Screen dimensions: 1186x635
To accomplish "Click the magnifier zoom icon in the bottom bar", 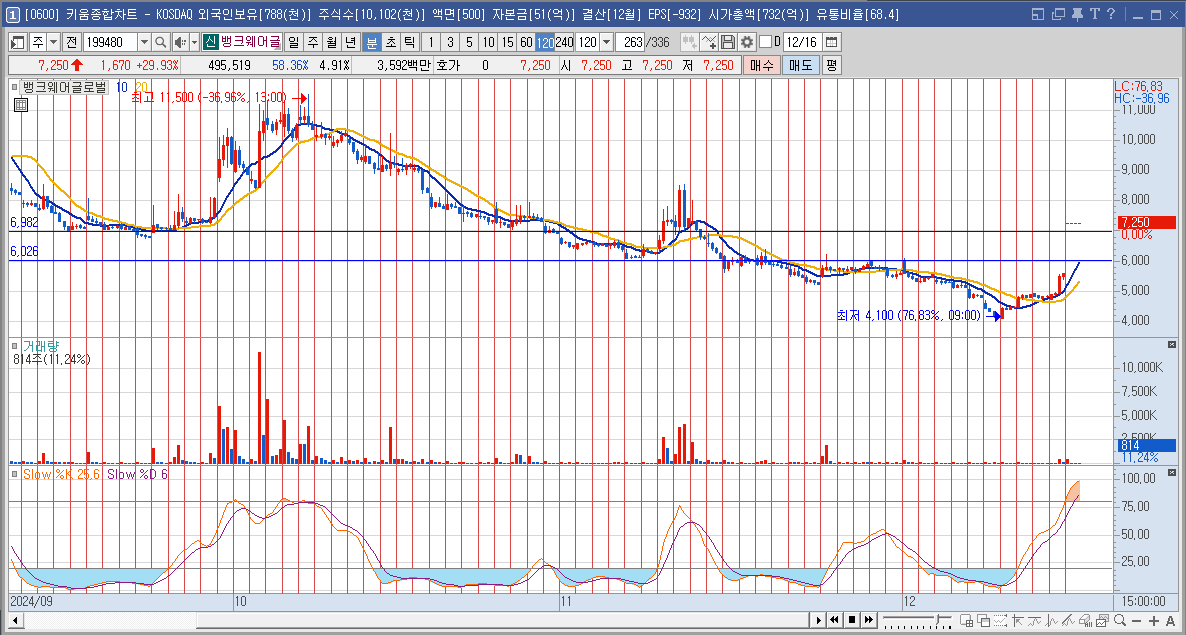I will (1119, 621).
